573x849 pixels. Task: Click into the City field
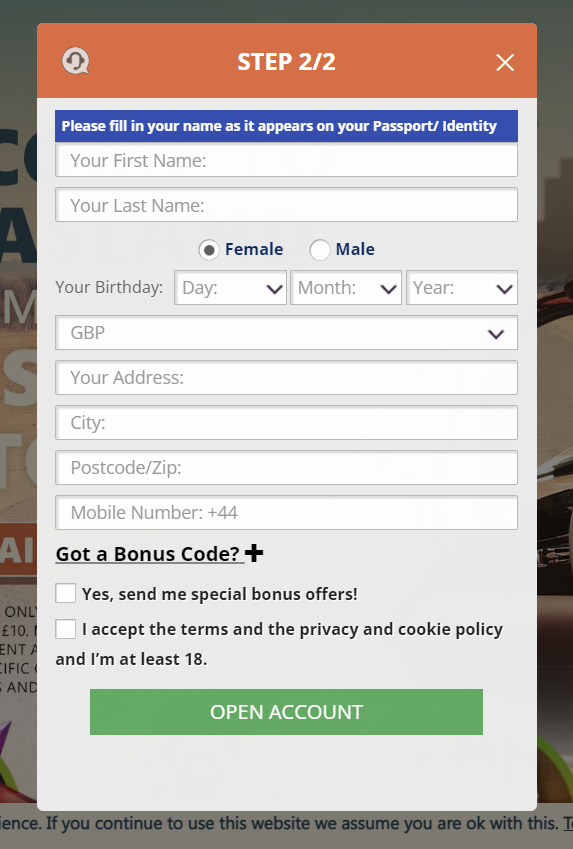286,422
